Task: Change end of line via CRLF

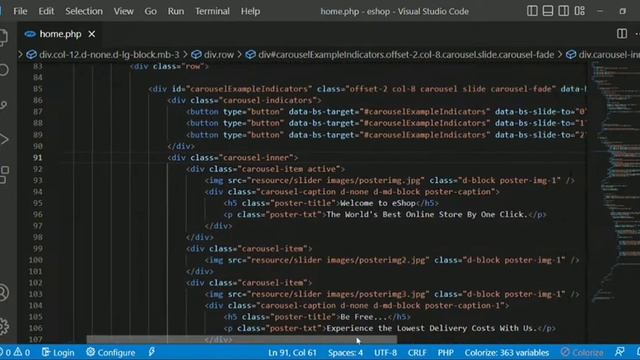Action: click(x=417, y=352)
